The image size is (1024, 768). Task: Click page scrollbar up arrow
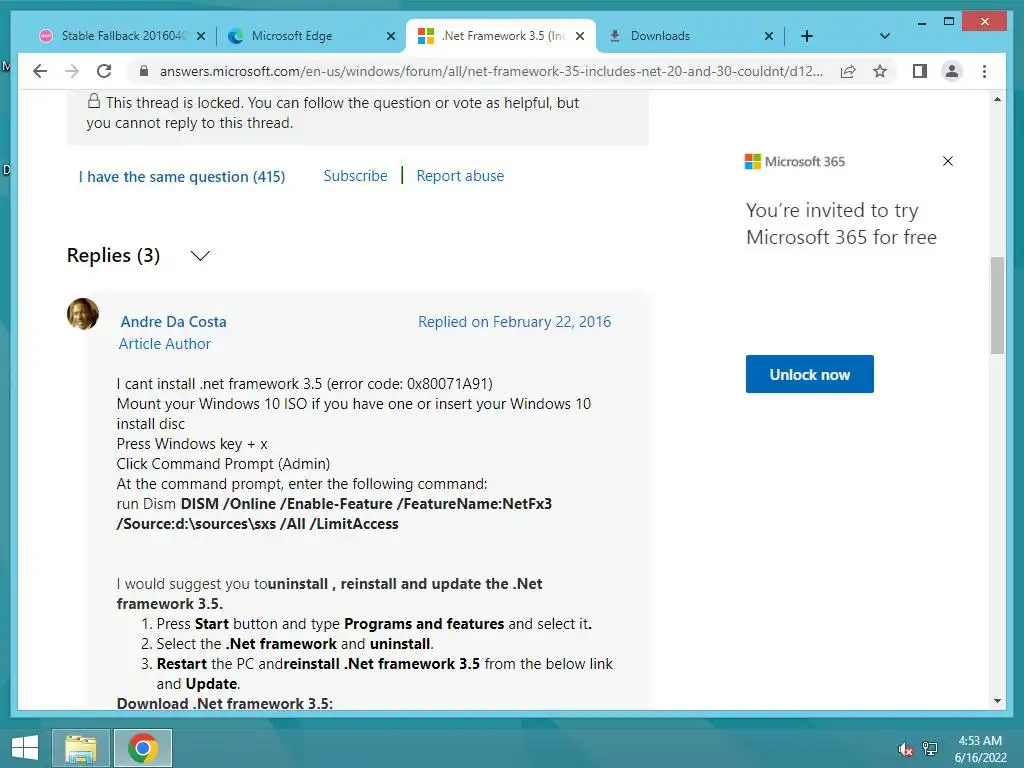(997, 99)
